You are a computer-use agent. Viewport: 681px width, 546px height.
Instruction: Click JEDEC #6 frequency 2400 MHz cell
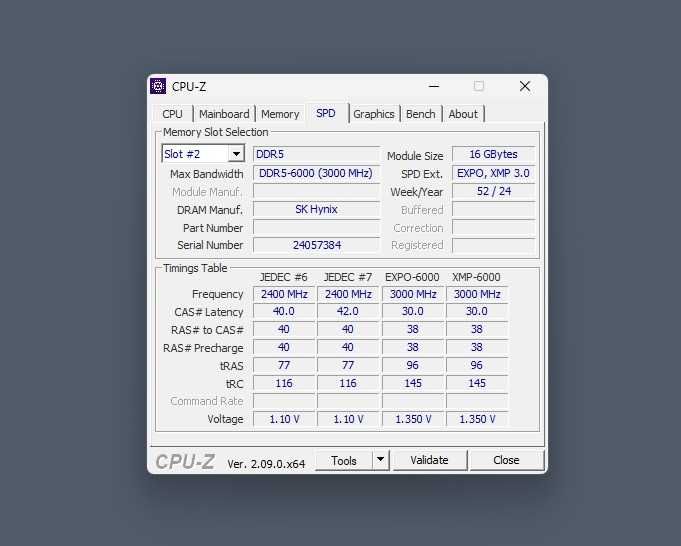point(284,294)
